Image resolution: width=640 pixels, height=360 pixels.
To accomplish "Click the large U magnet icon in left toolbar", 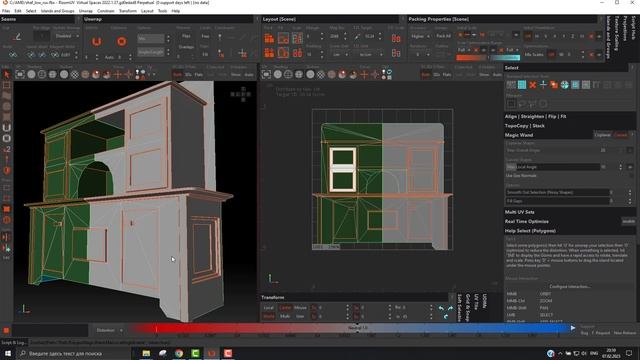I will [x=7, y=127].
